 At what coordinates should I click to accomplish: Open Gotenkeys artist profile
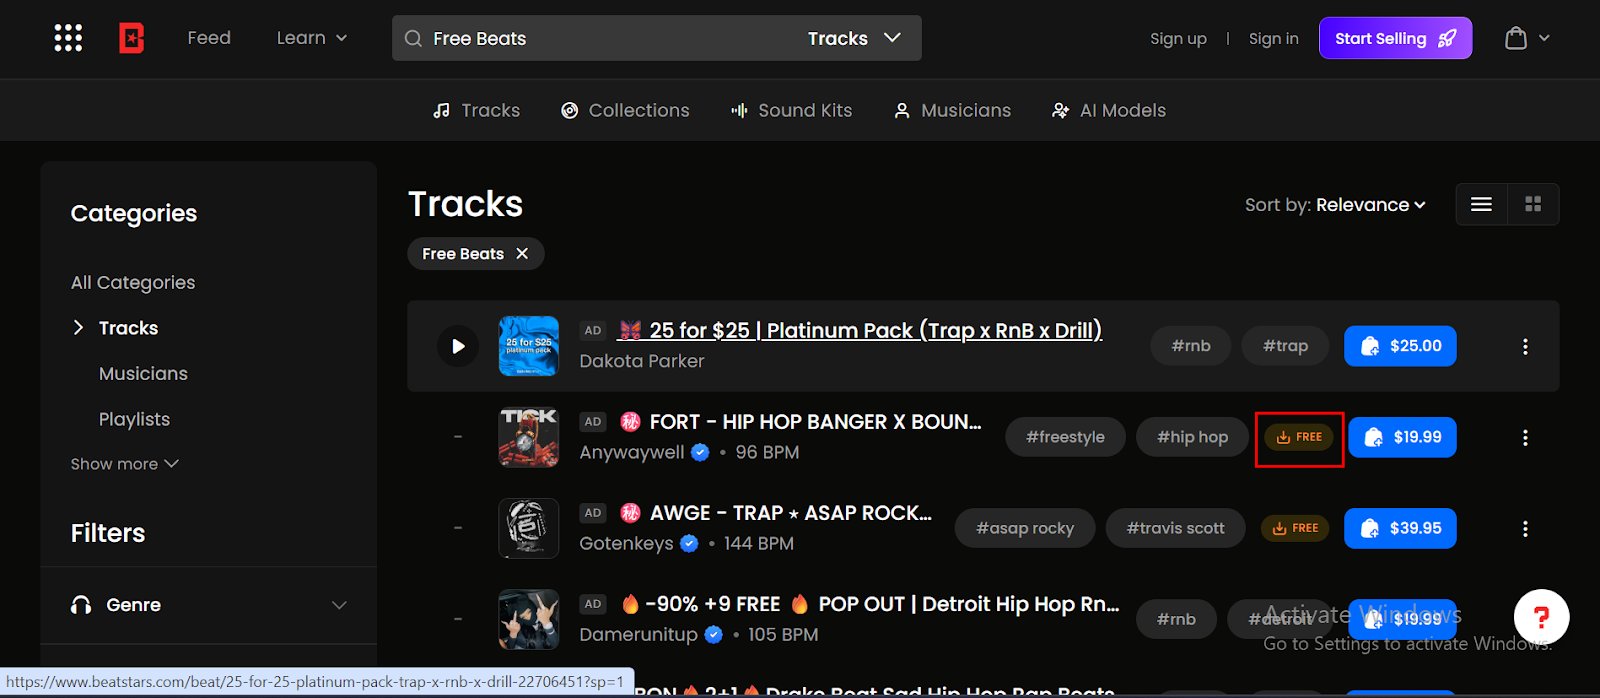[626, 543]
